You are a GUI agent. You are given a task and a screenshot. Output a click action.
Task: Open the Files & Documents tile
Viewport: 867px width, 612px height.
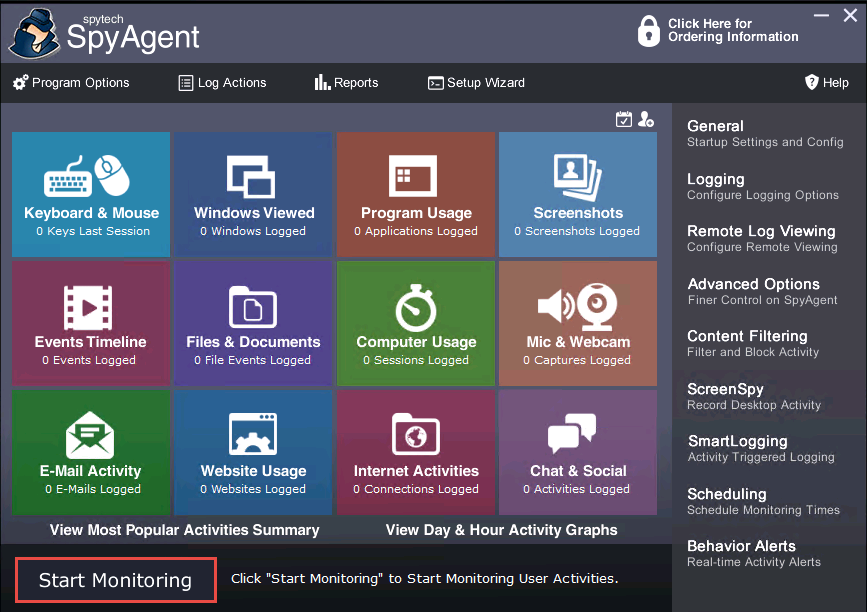253,323
